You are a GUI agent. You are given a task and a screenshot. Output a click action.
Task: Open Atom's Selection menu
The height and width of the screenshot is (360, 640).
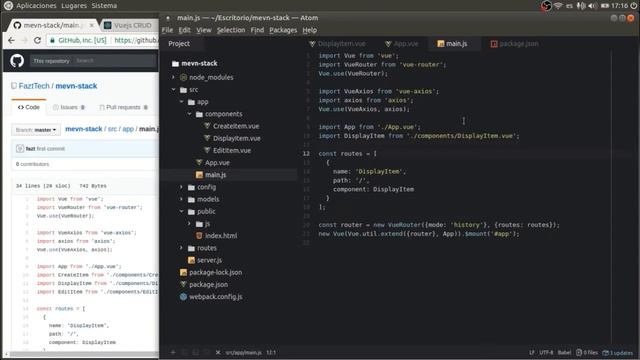[x=231, y=30]
